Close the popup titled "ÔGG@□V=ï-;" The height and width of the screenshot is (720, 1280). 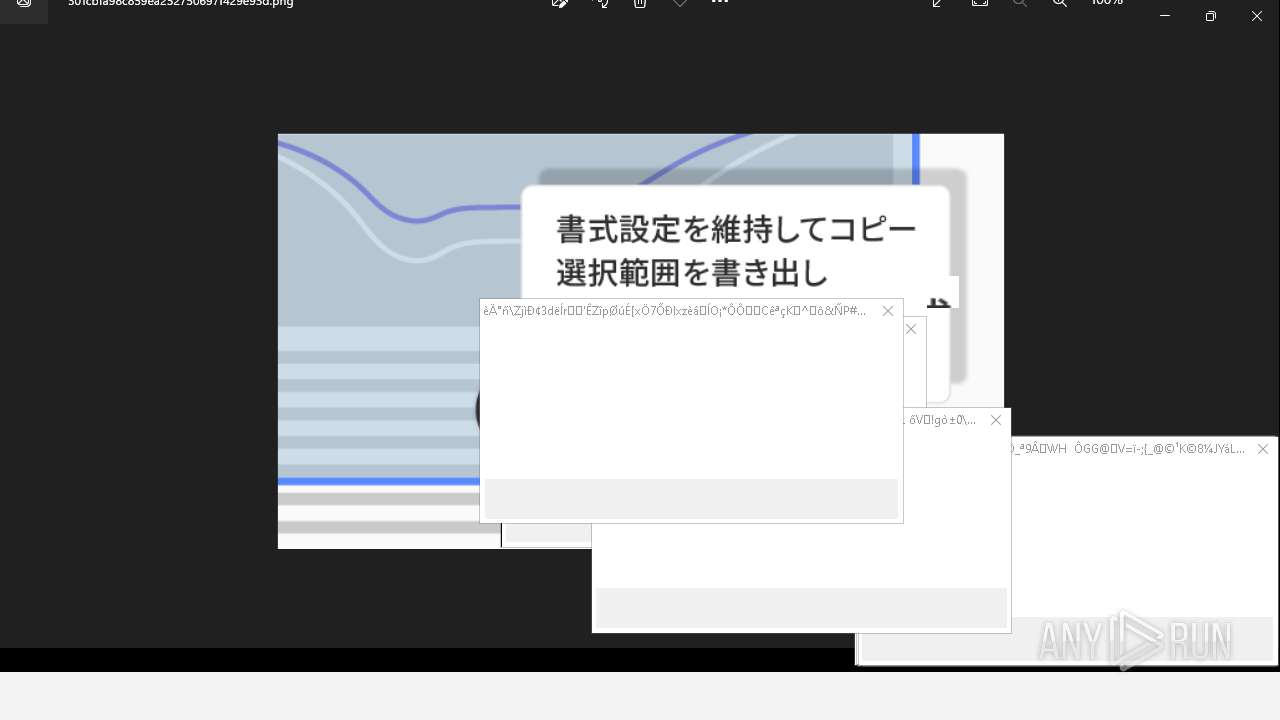pyautogui.click(x=1262, y=449)
